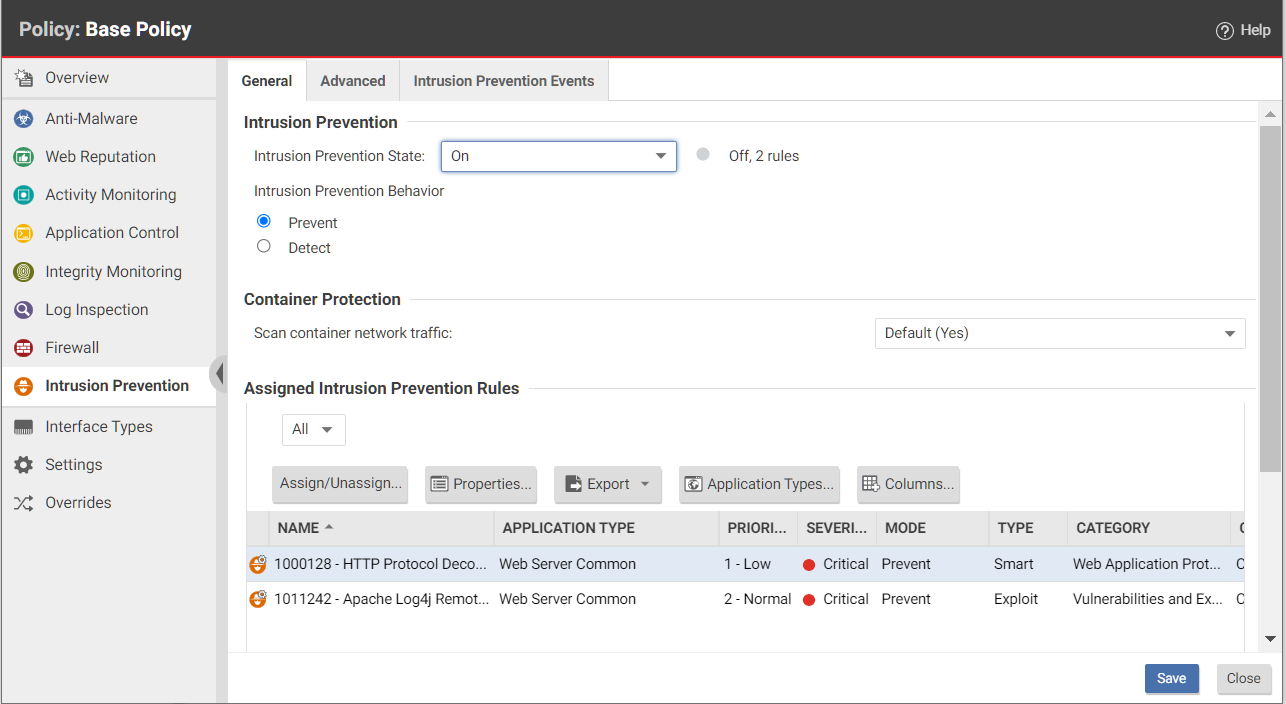
Task: Open the Activity Monitoring icon
Action: [x=23, y=195]
